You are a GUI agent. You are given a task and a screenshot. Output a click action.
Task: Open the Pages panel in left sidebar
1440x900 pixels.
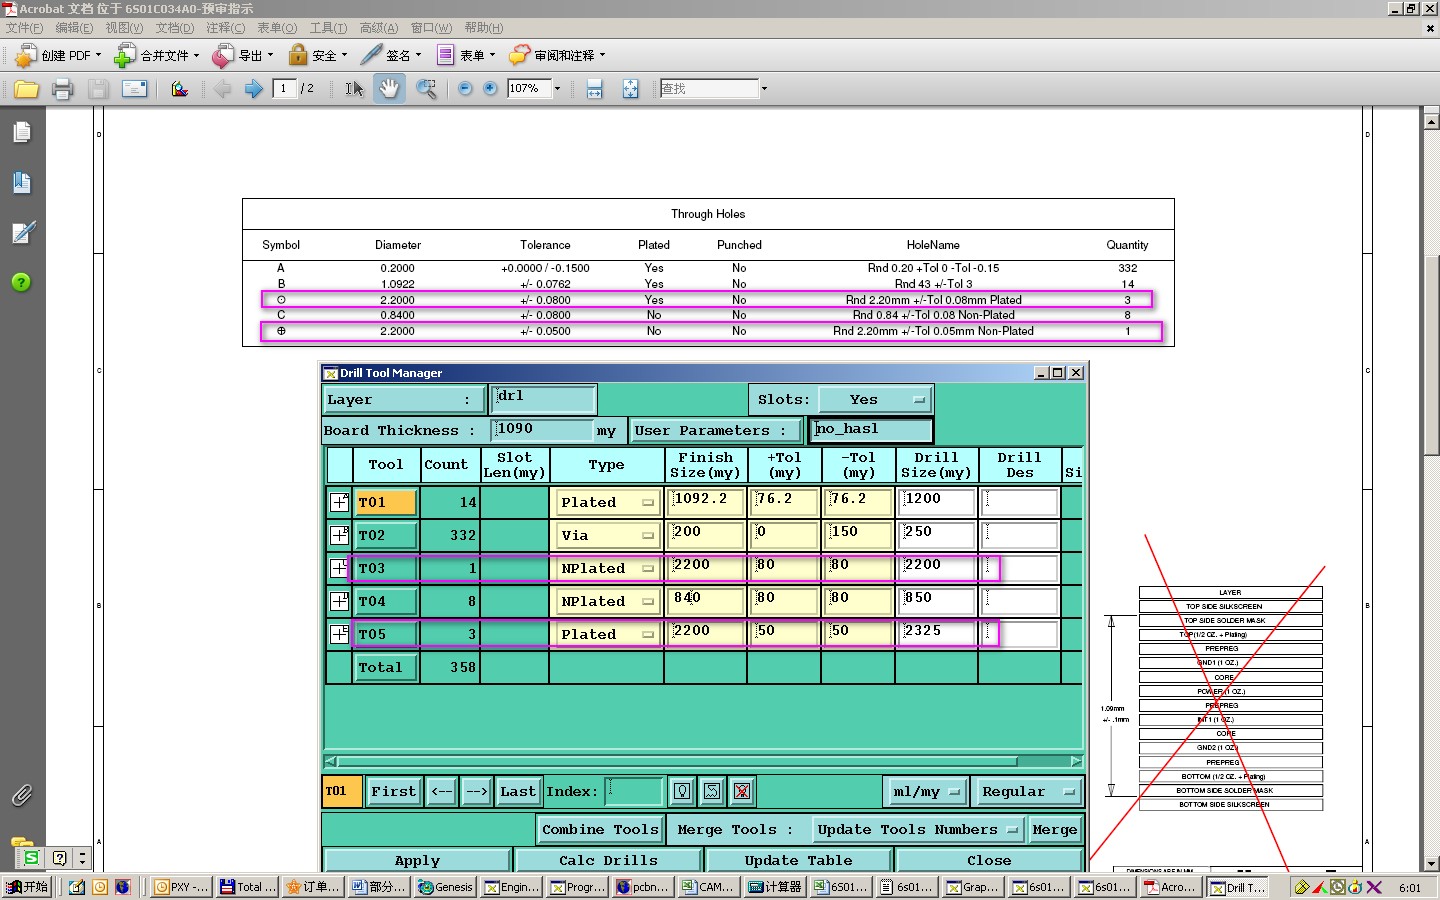click(x=22, y=132)
